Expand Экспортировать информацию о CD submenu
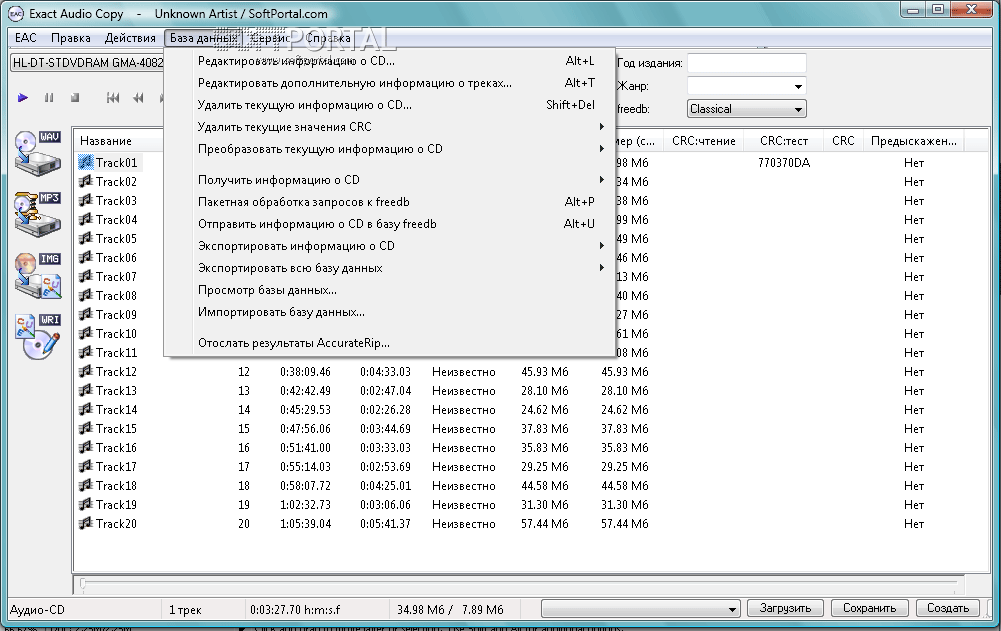This screenshot has width=1001, height=631. (x=389, y=246)
